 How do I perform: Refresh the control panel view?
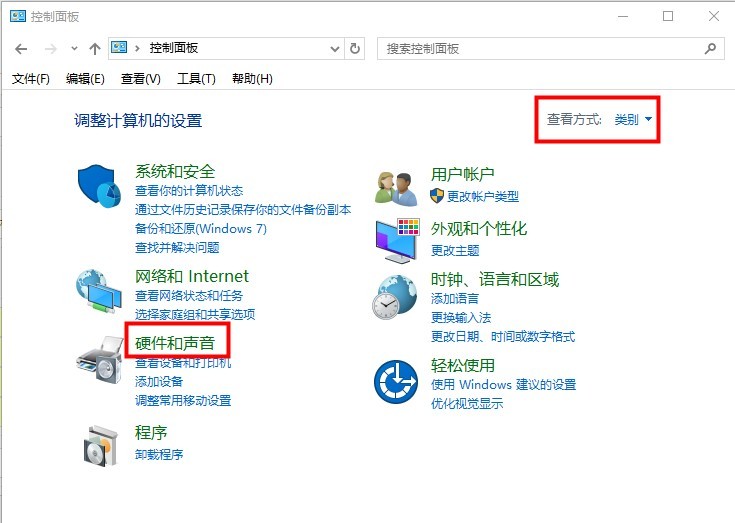pyautogui.click(x=355, y=48)
